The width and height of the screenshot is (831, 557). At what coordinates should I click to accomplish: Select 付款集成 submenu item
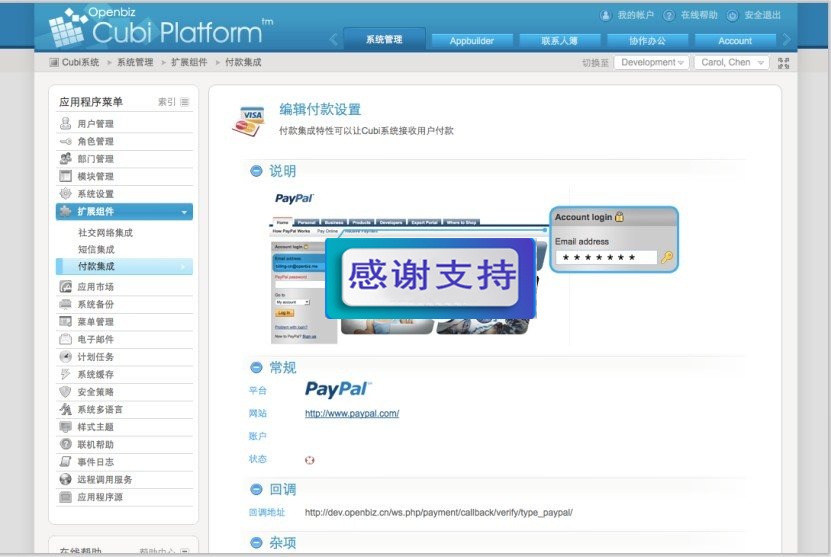(124, 266)
